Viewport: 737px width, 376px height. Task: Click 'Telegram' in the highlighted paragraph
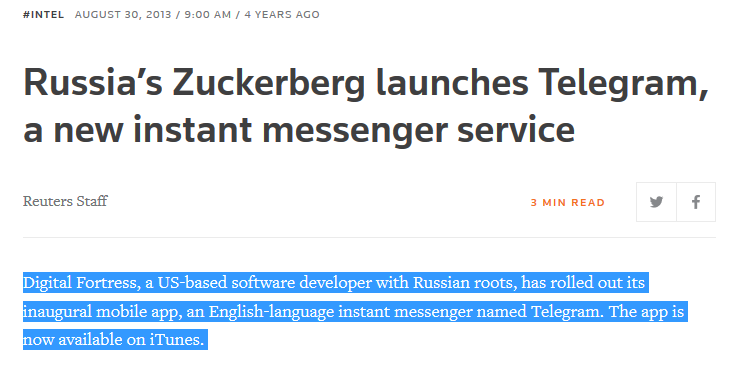coord(567,312)
